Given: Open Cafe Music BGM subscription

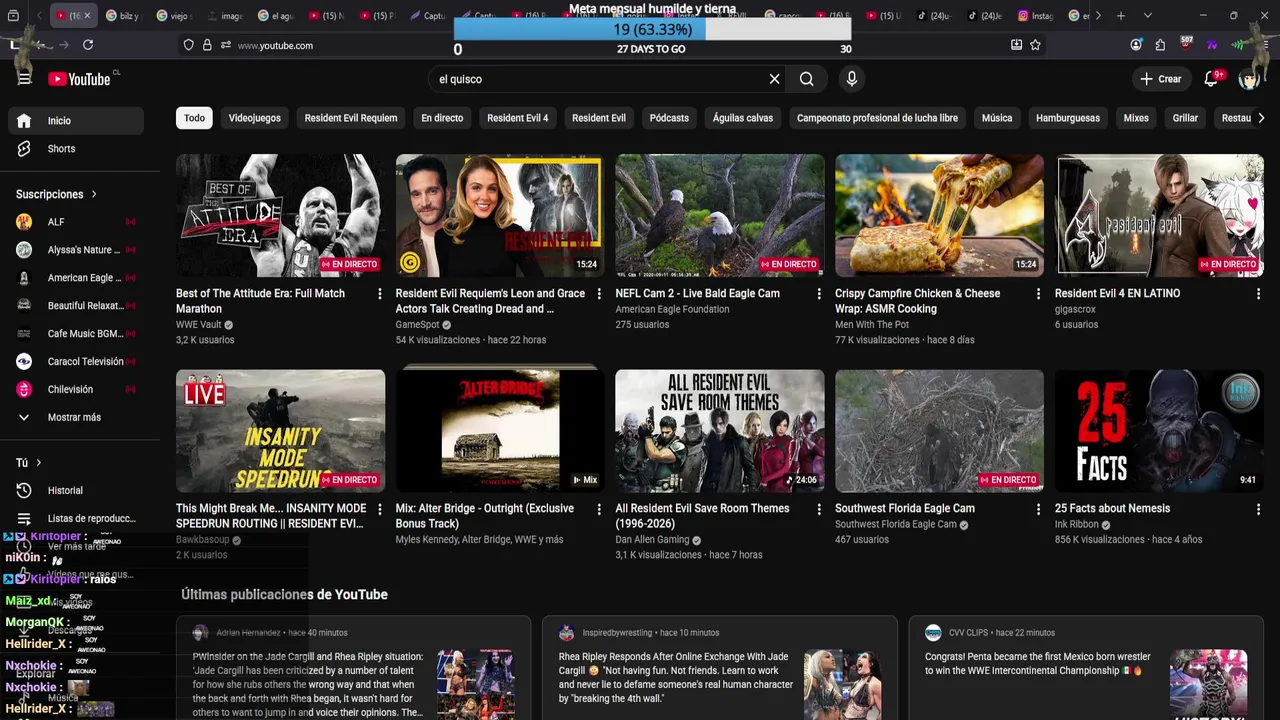Looking at the screenshot, I should (x=76, y=334).
